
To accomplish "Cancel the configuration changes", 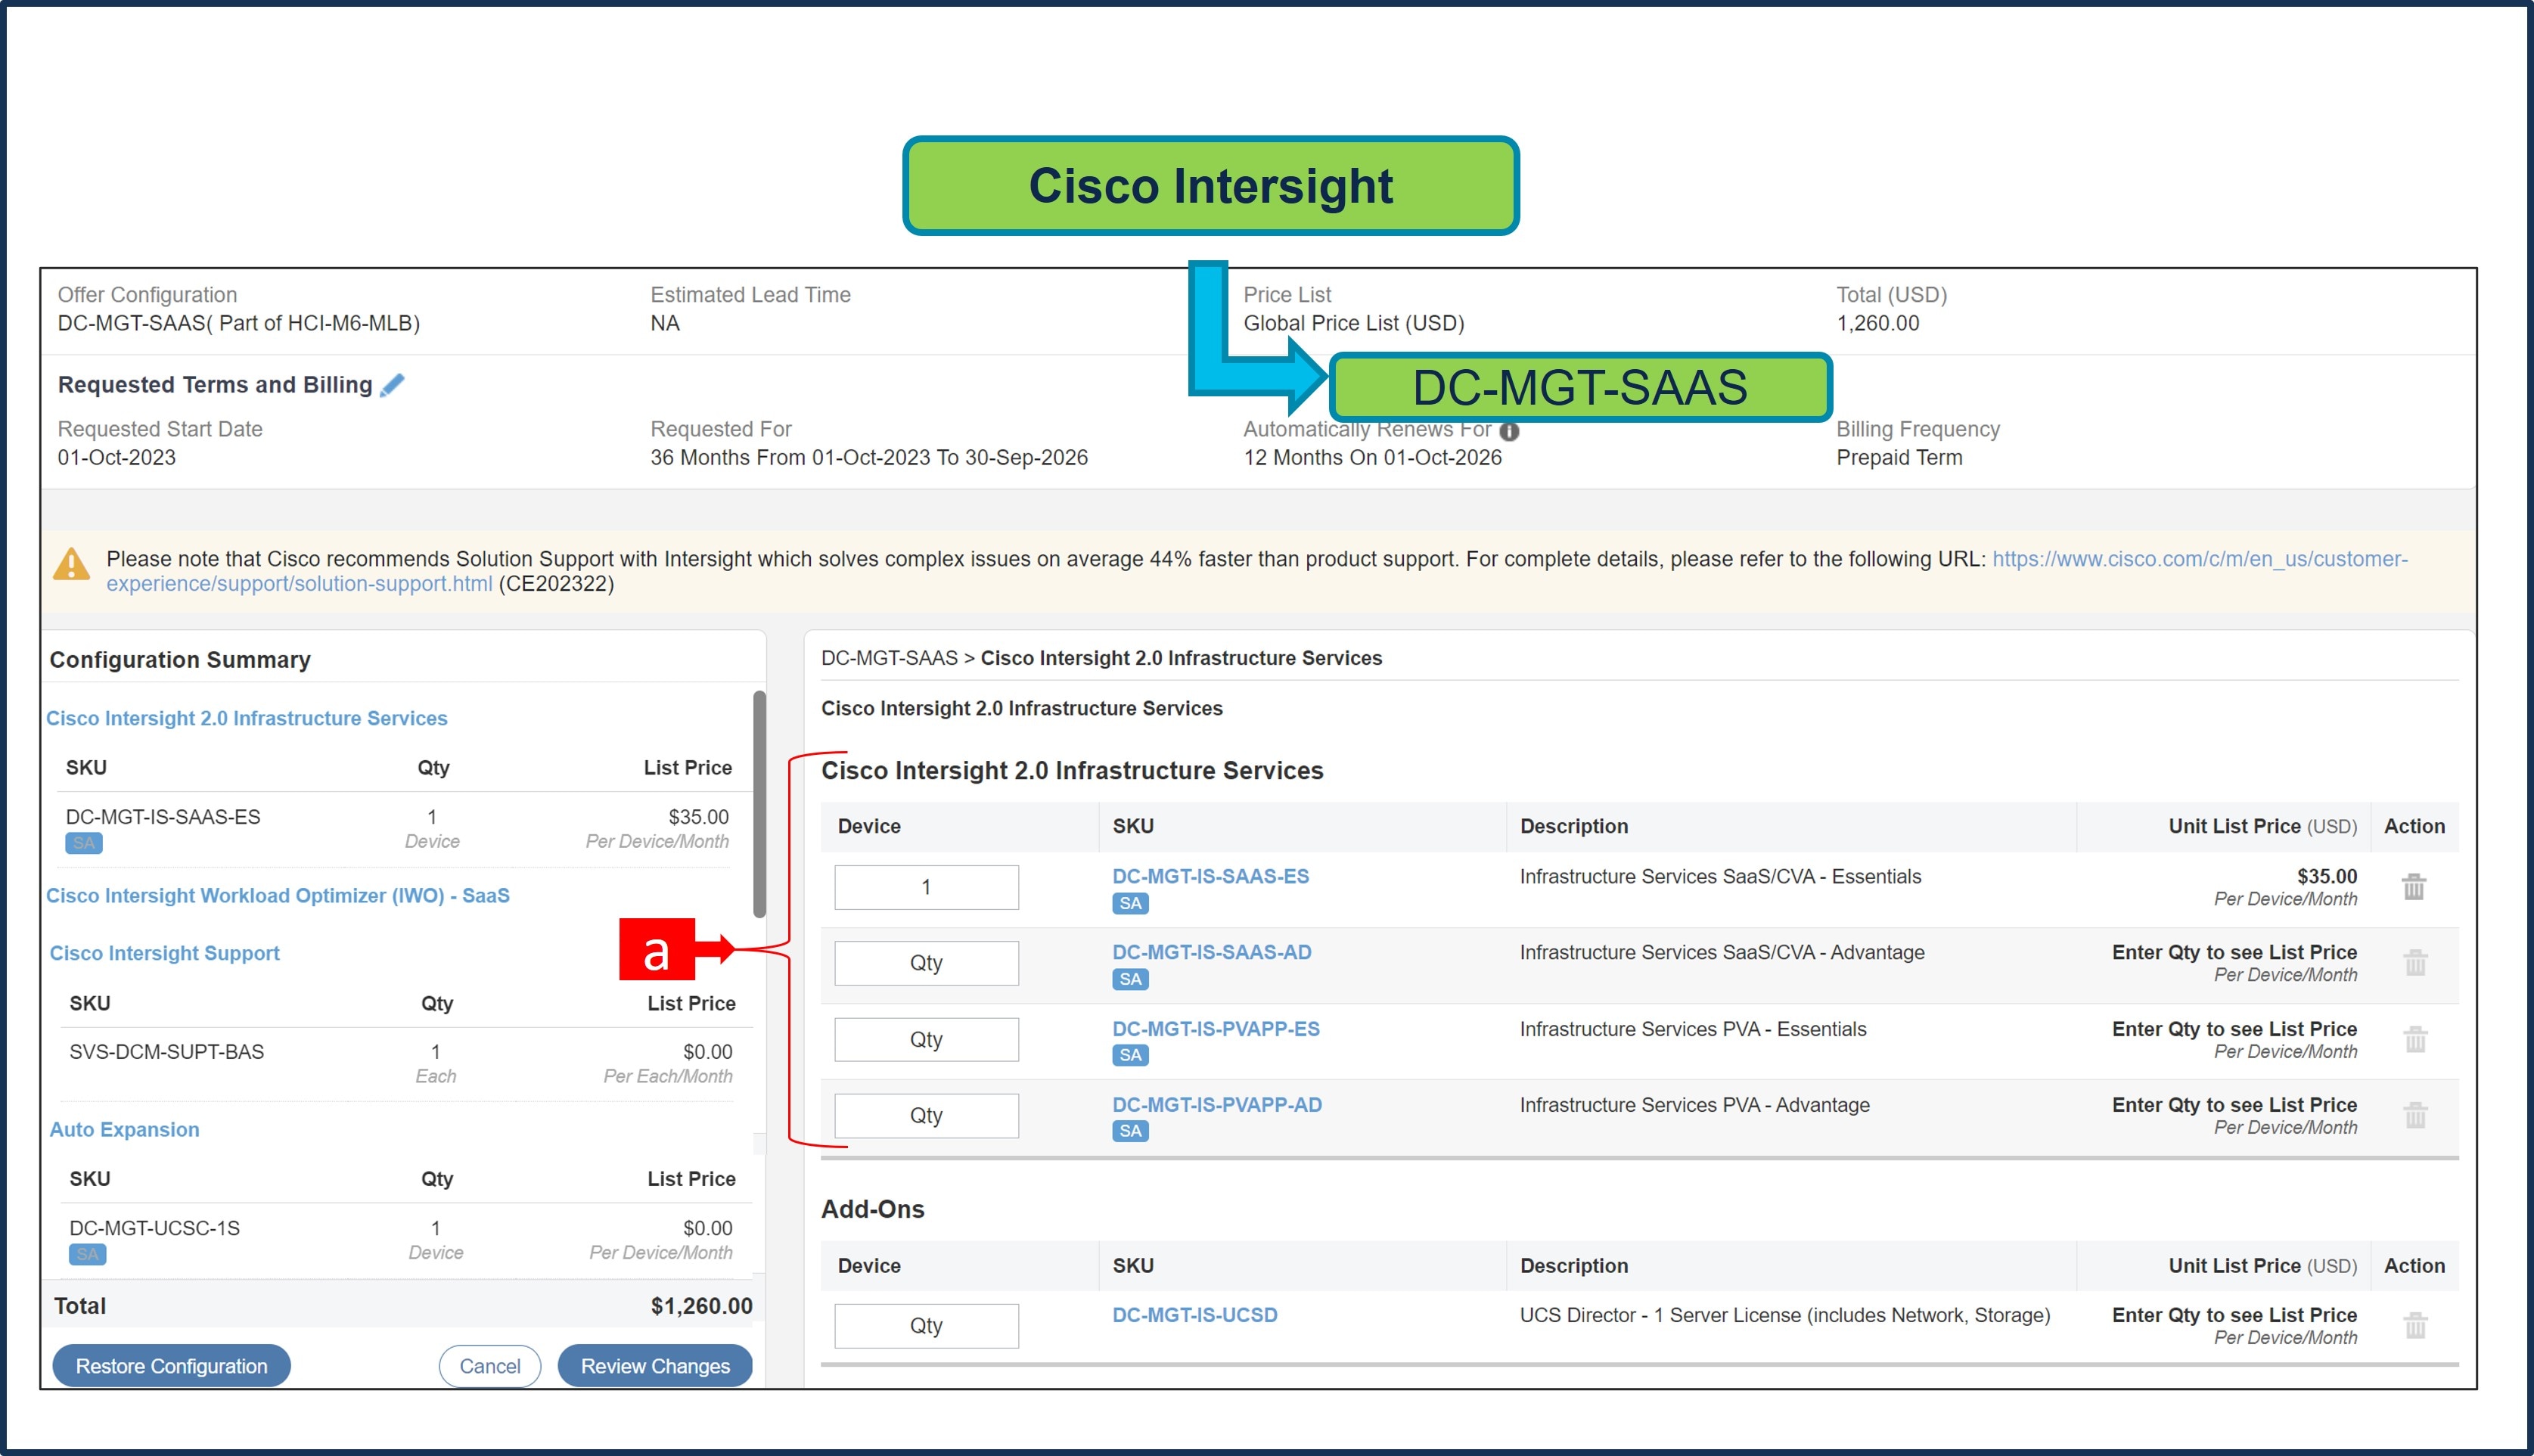I will 489,1366.
